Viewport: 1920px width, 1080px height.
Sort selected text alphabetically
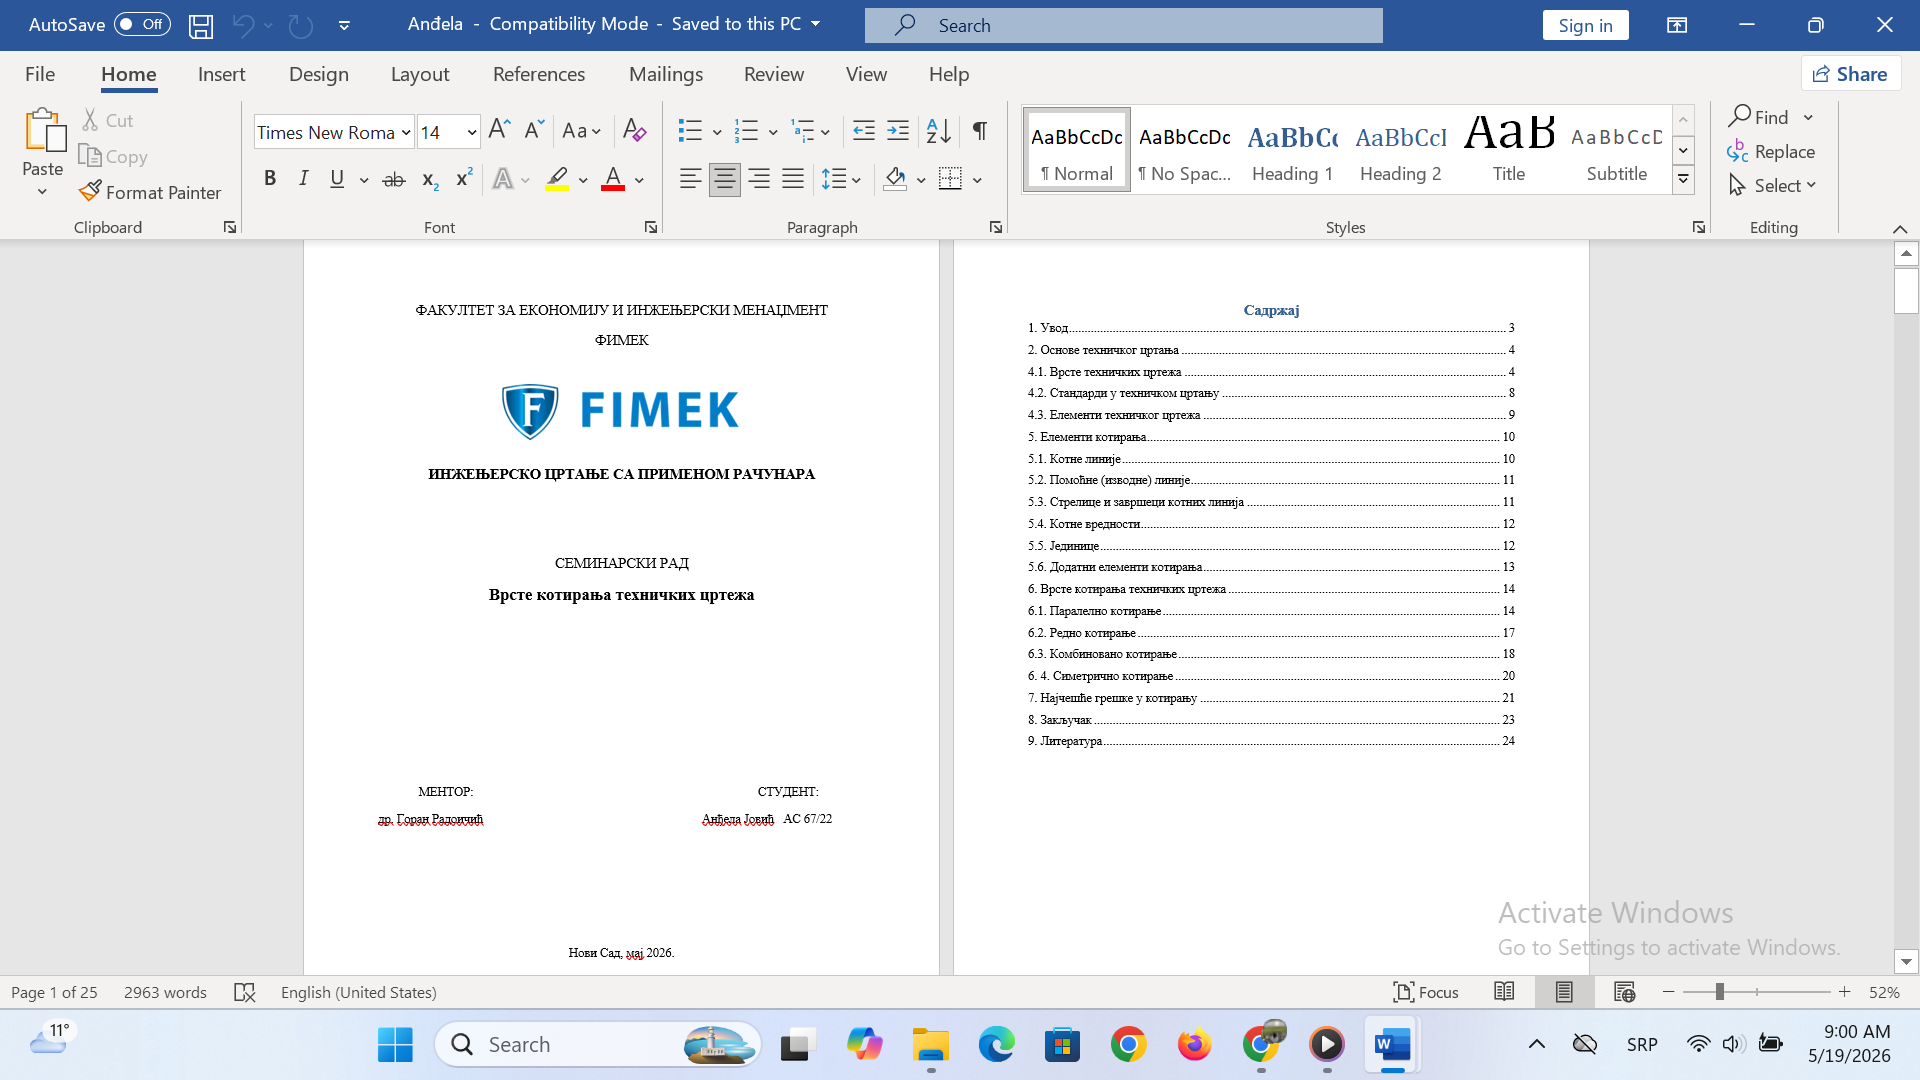click(939, 130)
